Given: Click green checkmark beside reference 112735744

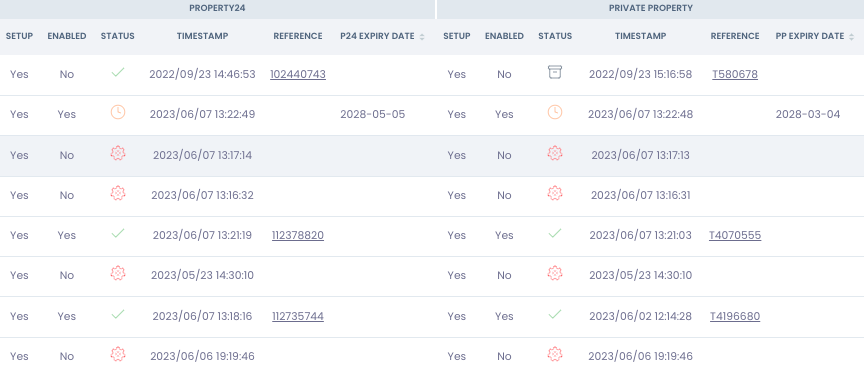Looking at the screenshot, I should (x=117, y=314).
